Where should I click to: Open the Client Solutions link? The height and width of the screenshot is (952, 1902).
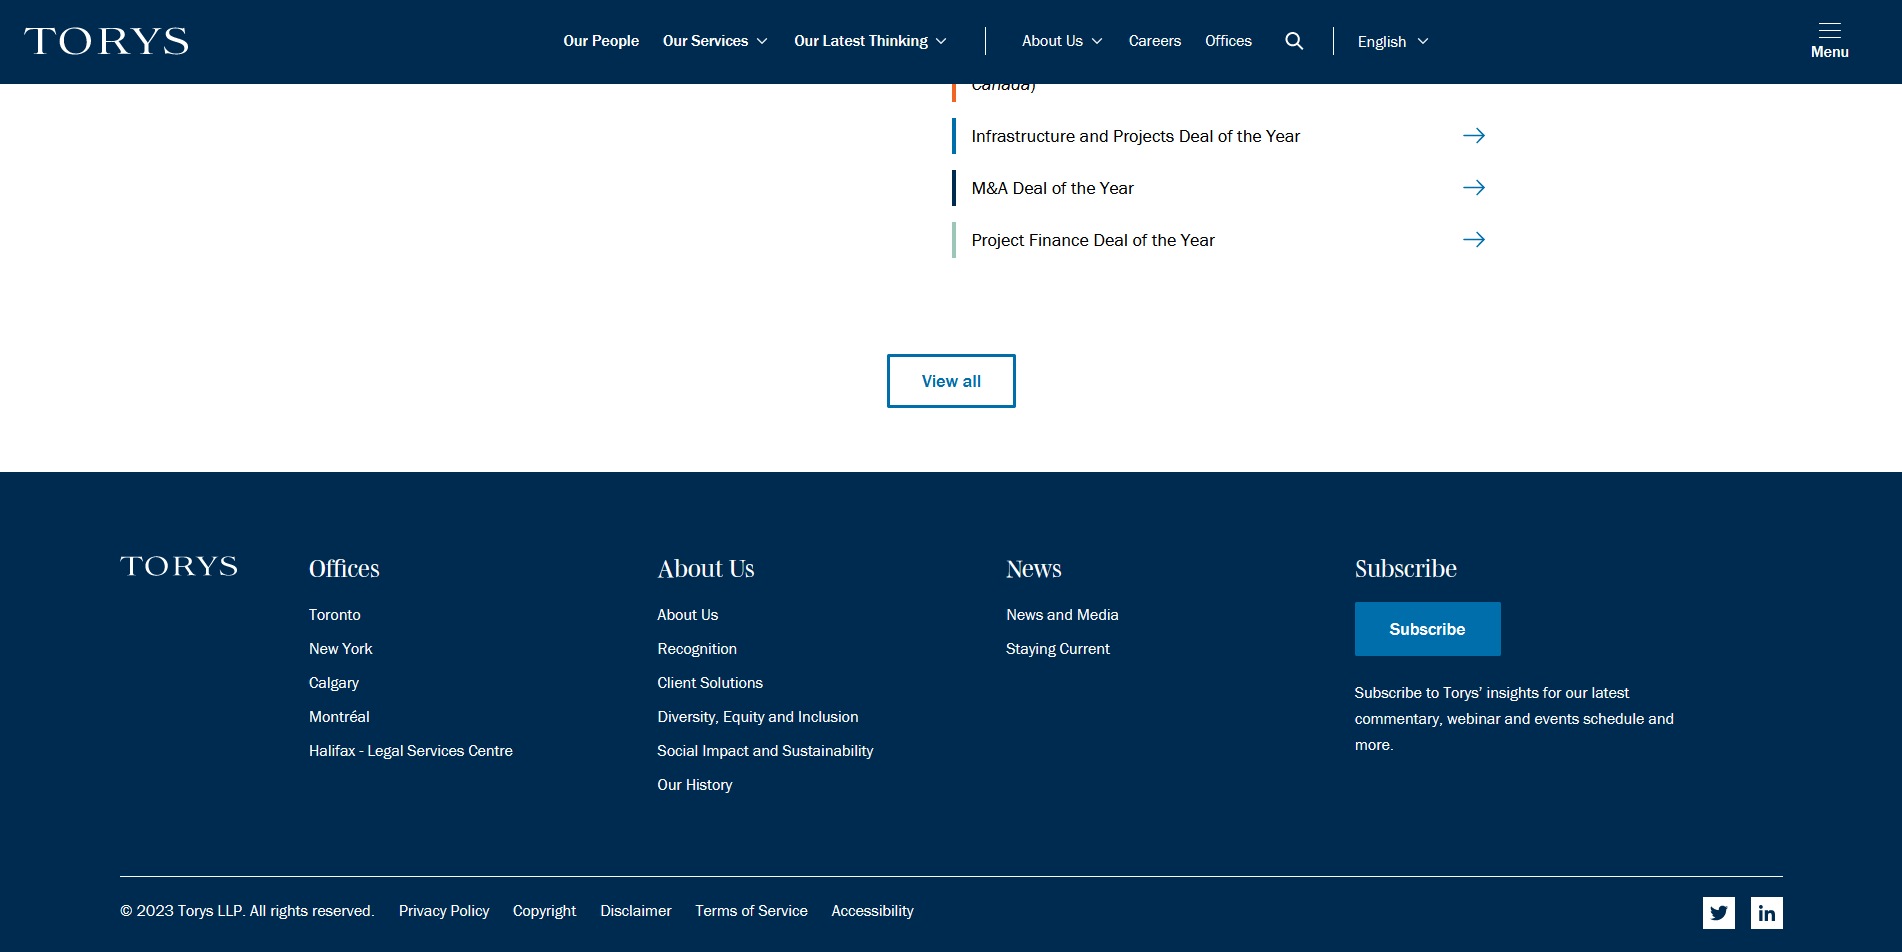click(x=710, y=683)
